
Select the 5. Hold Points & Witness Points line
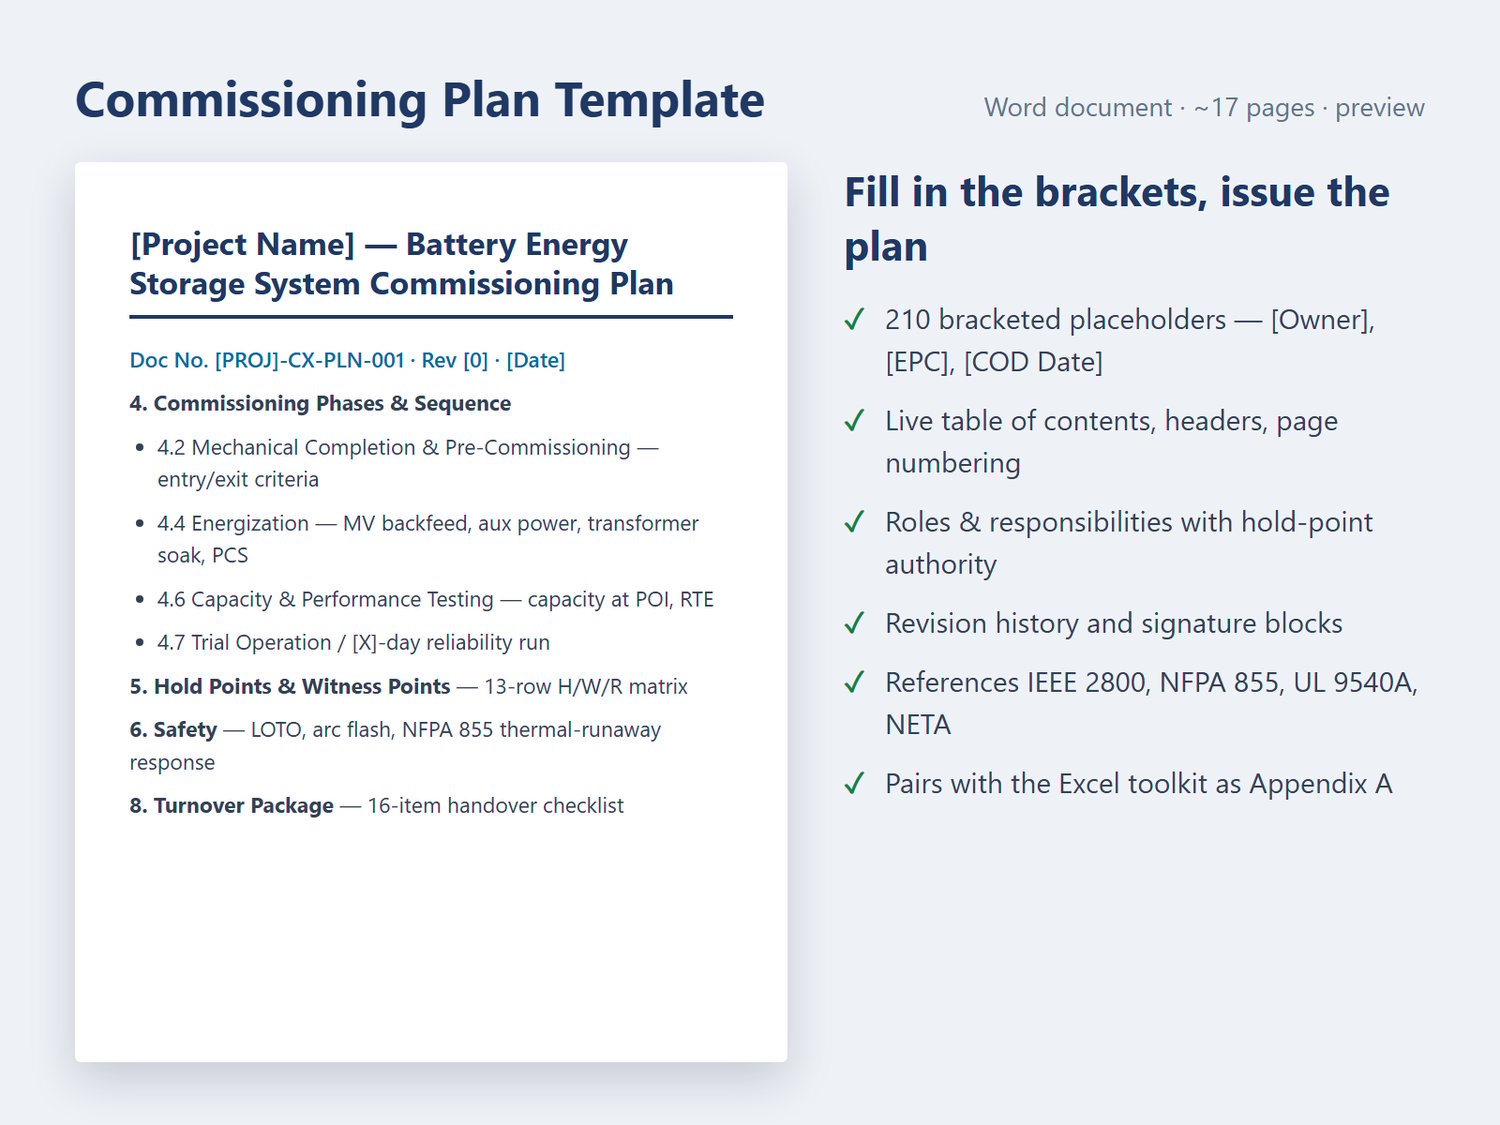[408, 686]
